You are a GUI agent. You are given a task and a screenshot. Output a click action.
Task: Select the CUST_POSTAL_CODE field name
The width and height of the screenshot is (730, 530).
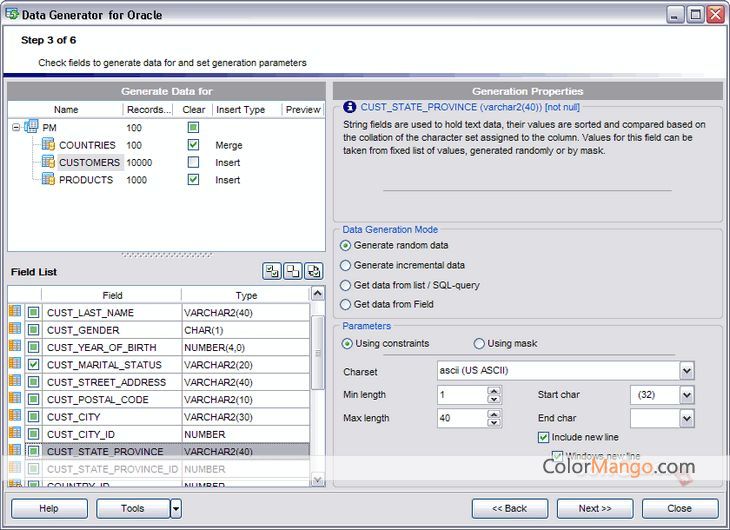click(97, 400)
